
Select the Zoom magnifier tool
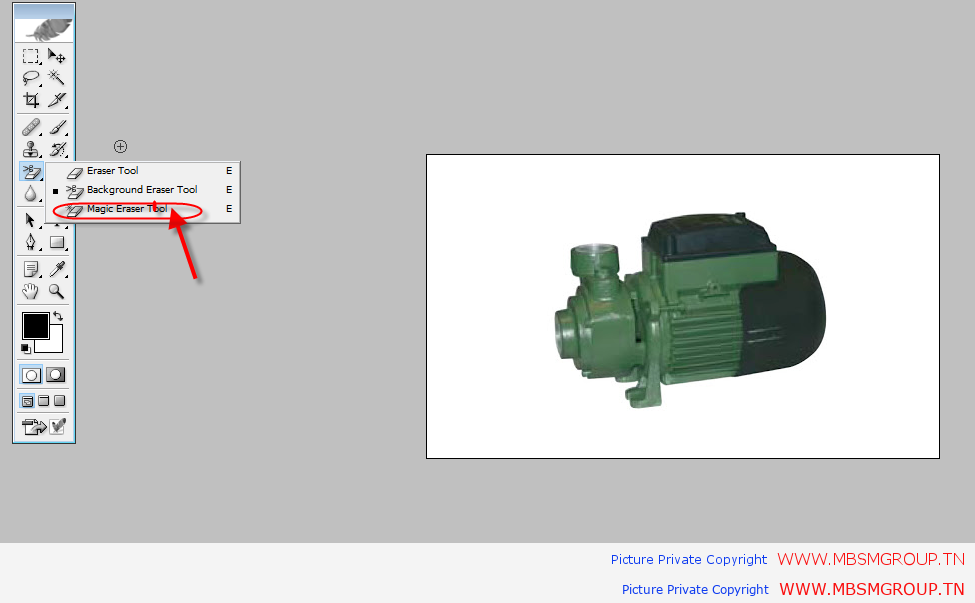click(x=57, y=291)
